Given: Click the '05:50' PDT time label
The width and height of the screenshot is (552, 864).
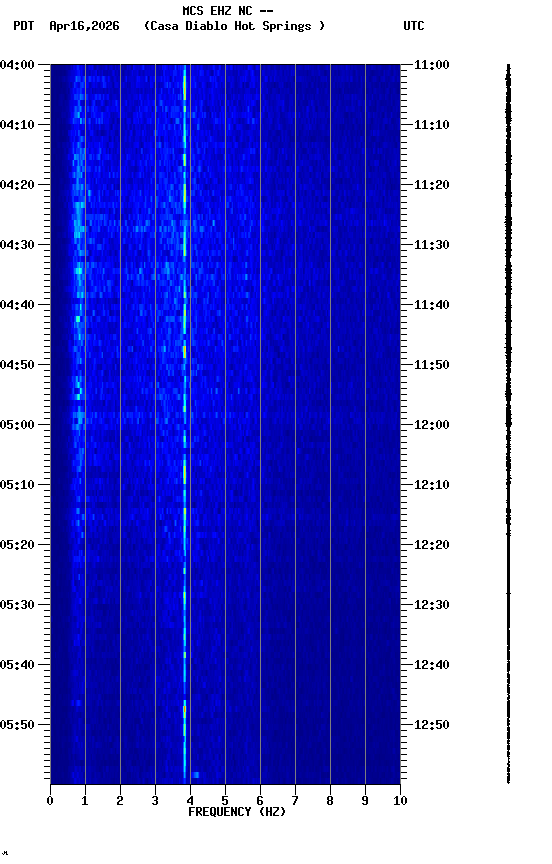Looking at the screenshot, I should 17,725.
